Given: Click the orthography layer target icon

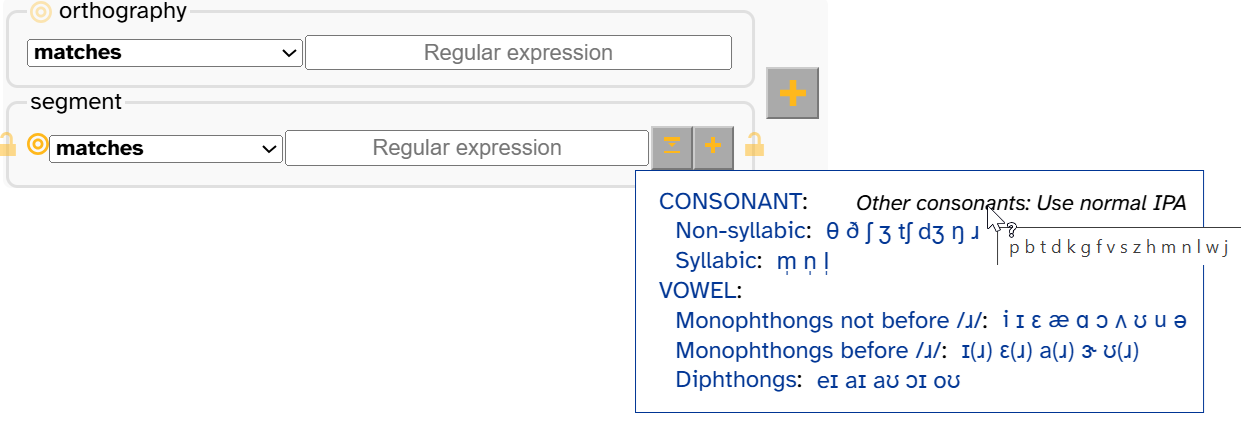Looking at the screenshot, I should pos(40,12).
